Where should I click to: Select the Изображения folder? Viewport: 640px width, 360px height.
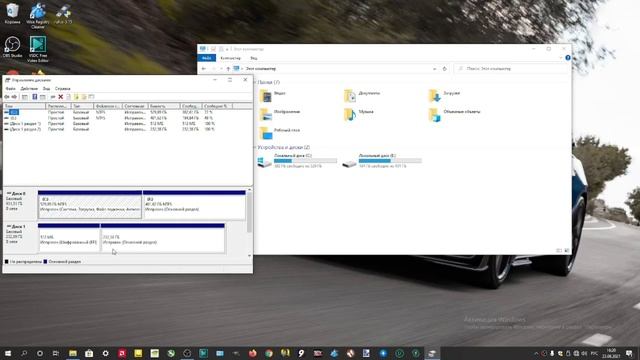pyautogui.click(x=280, y=114)
